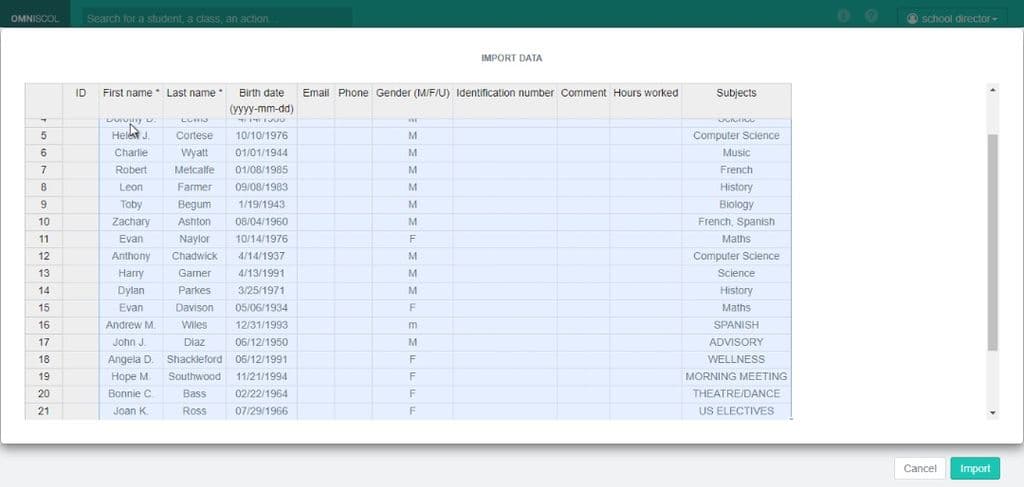Click the last name cell 'Wyatt'
The height and width of the screenshot is (487, 1024).
(x=194, y=153)
